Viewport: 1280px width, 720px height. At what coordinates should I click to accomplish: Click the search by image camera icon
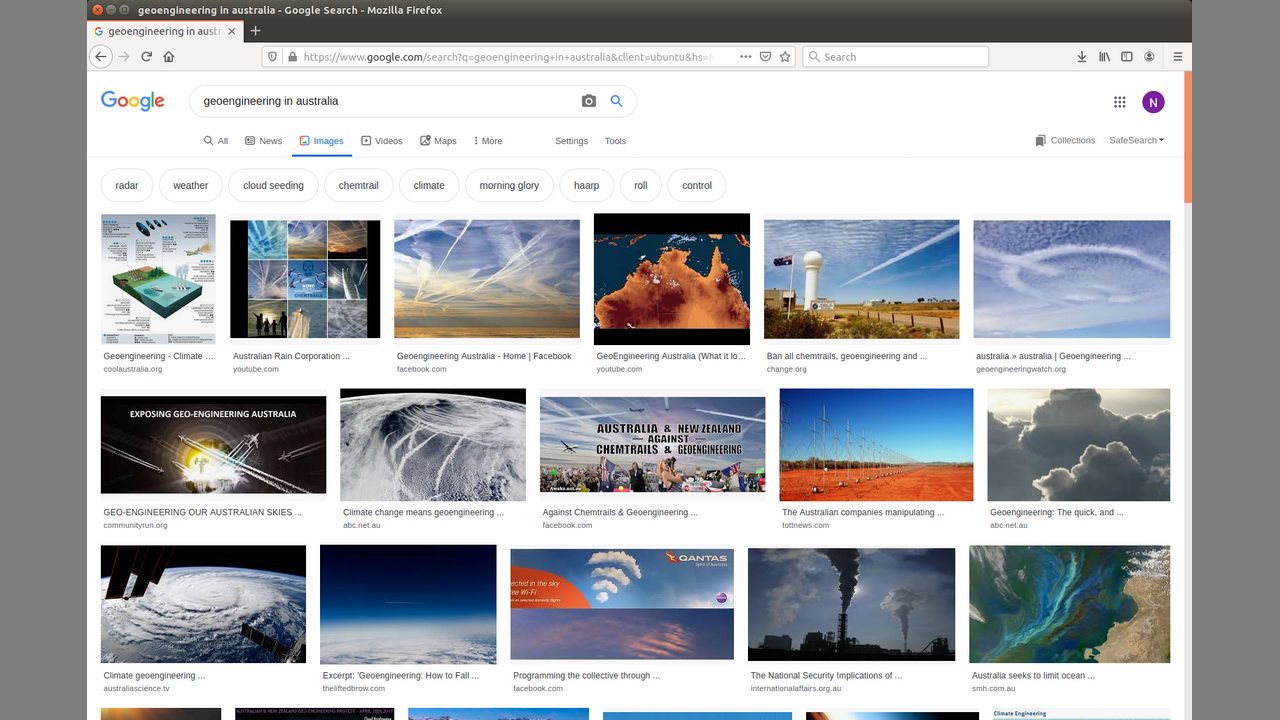coord(589,101)
